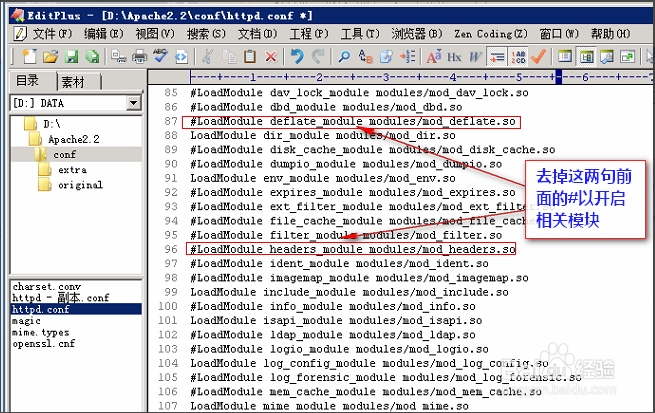Open the [D:] DATA drive dropdown
The image size is (655, 413).
(x=134, y=103)
